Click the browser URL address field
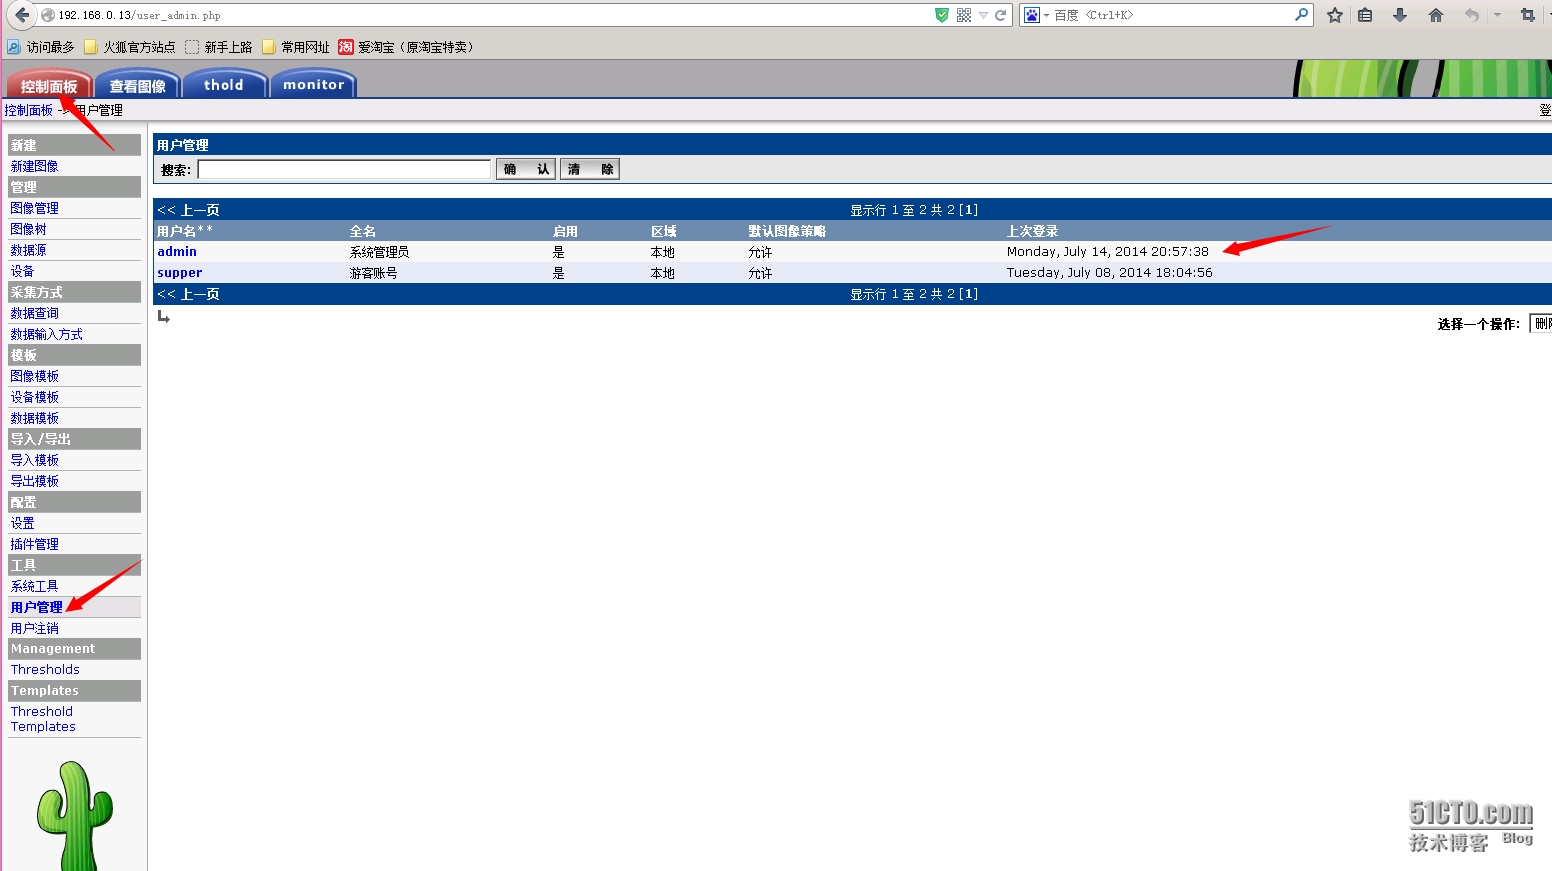The height and width of the screenshot is (871, 1552). tap(490, 15)
